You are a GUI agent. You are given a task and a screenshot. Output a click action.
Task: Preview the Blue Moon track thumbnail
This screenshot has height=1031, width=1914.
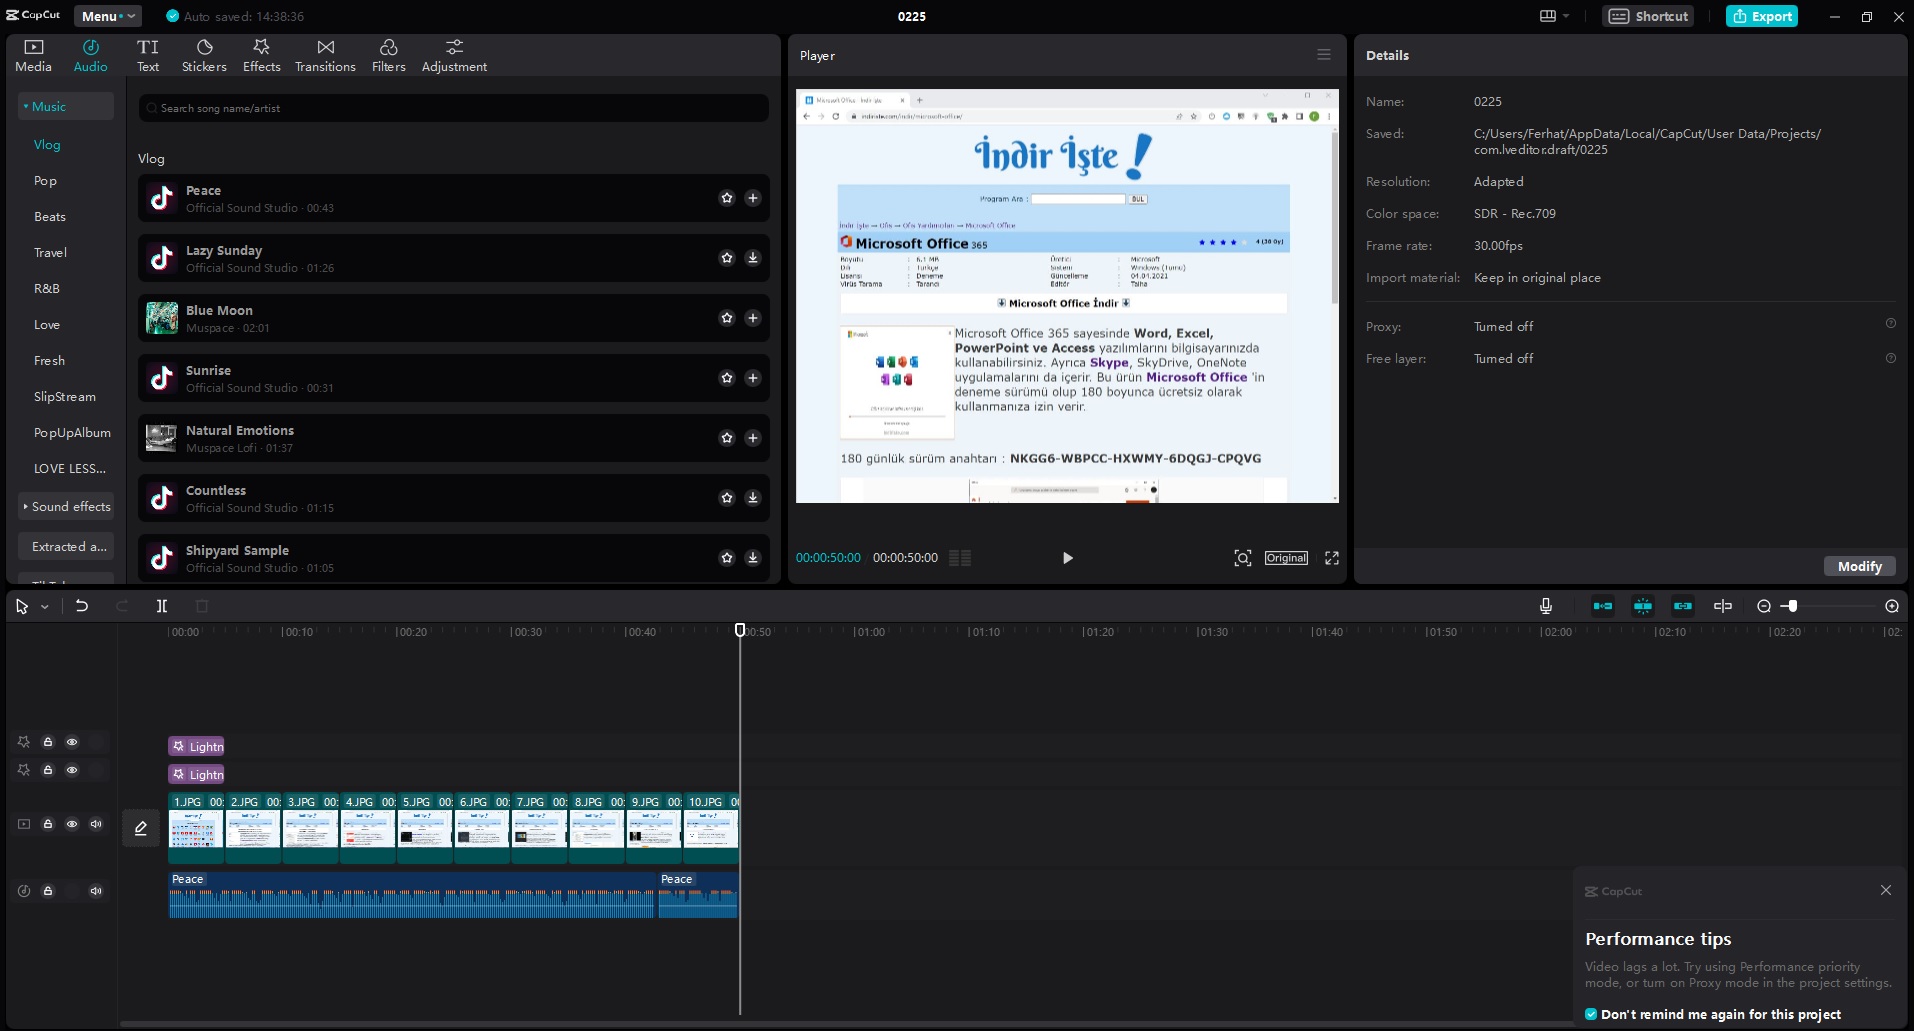(162, 318)
